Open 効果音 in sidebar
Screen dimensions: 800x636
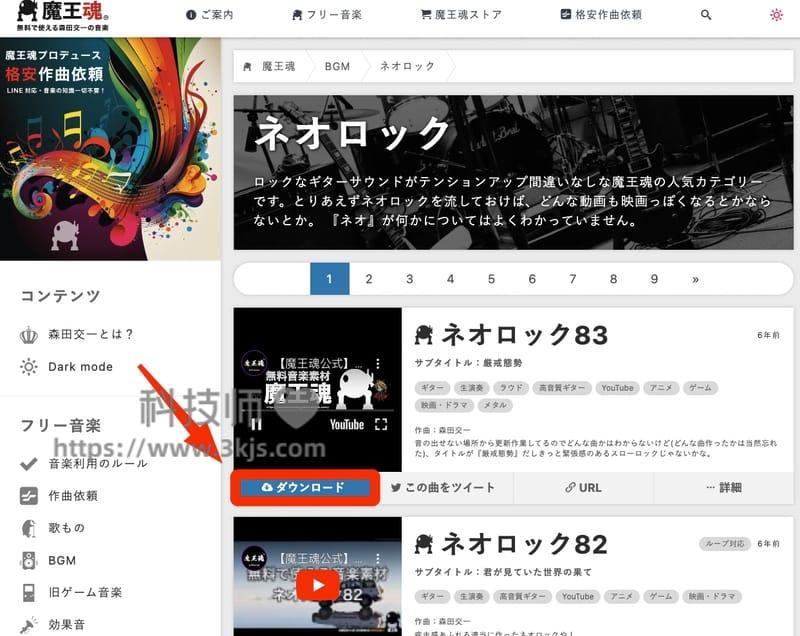[66, 624]
